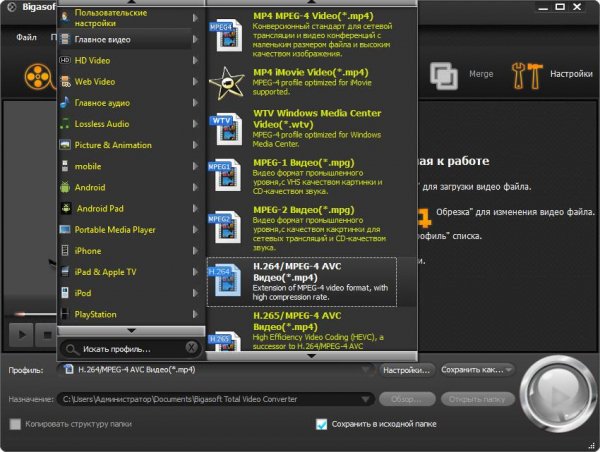The width and height of the screenshot is (600, 452).
Task: Select the H.264 file icon
Action: (x=225, y=281)
